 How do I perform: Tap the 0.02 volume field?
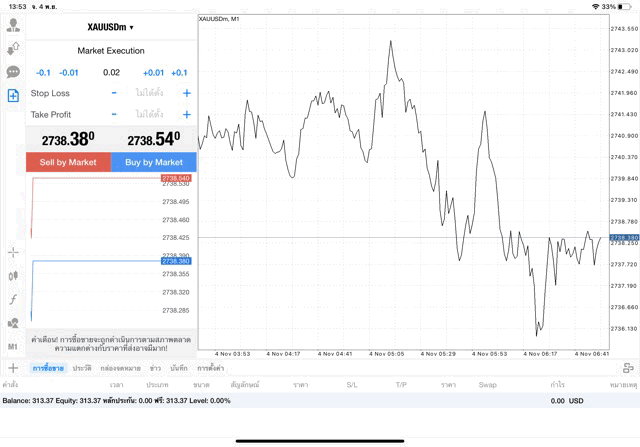[111, 72]
